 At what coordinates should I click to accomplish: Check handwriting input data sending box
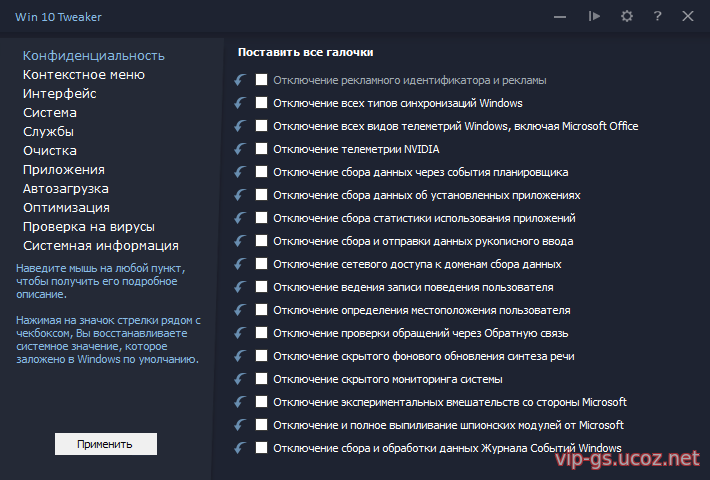[261, 240]
